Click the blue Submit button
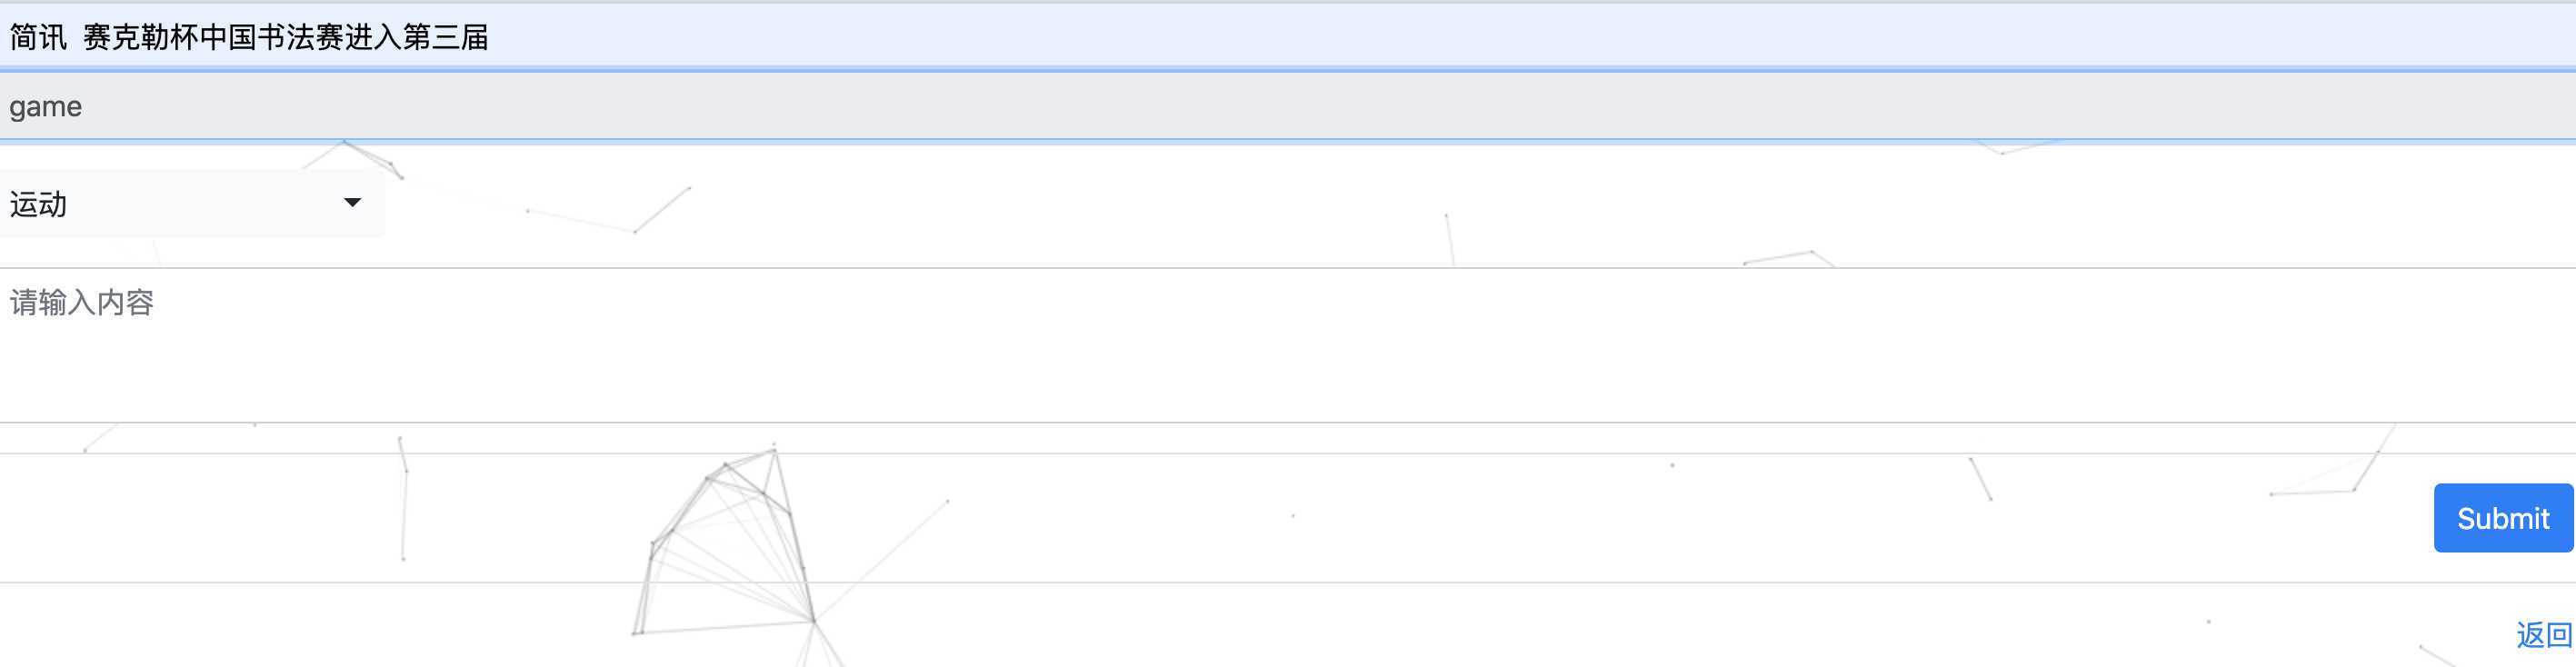The height and width of the screenshot is (667, 2576). point(2503,518)
